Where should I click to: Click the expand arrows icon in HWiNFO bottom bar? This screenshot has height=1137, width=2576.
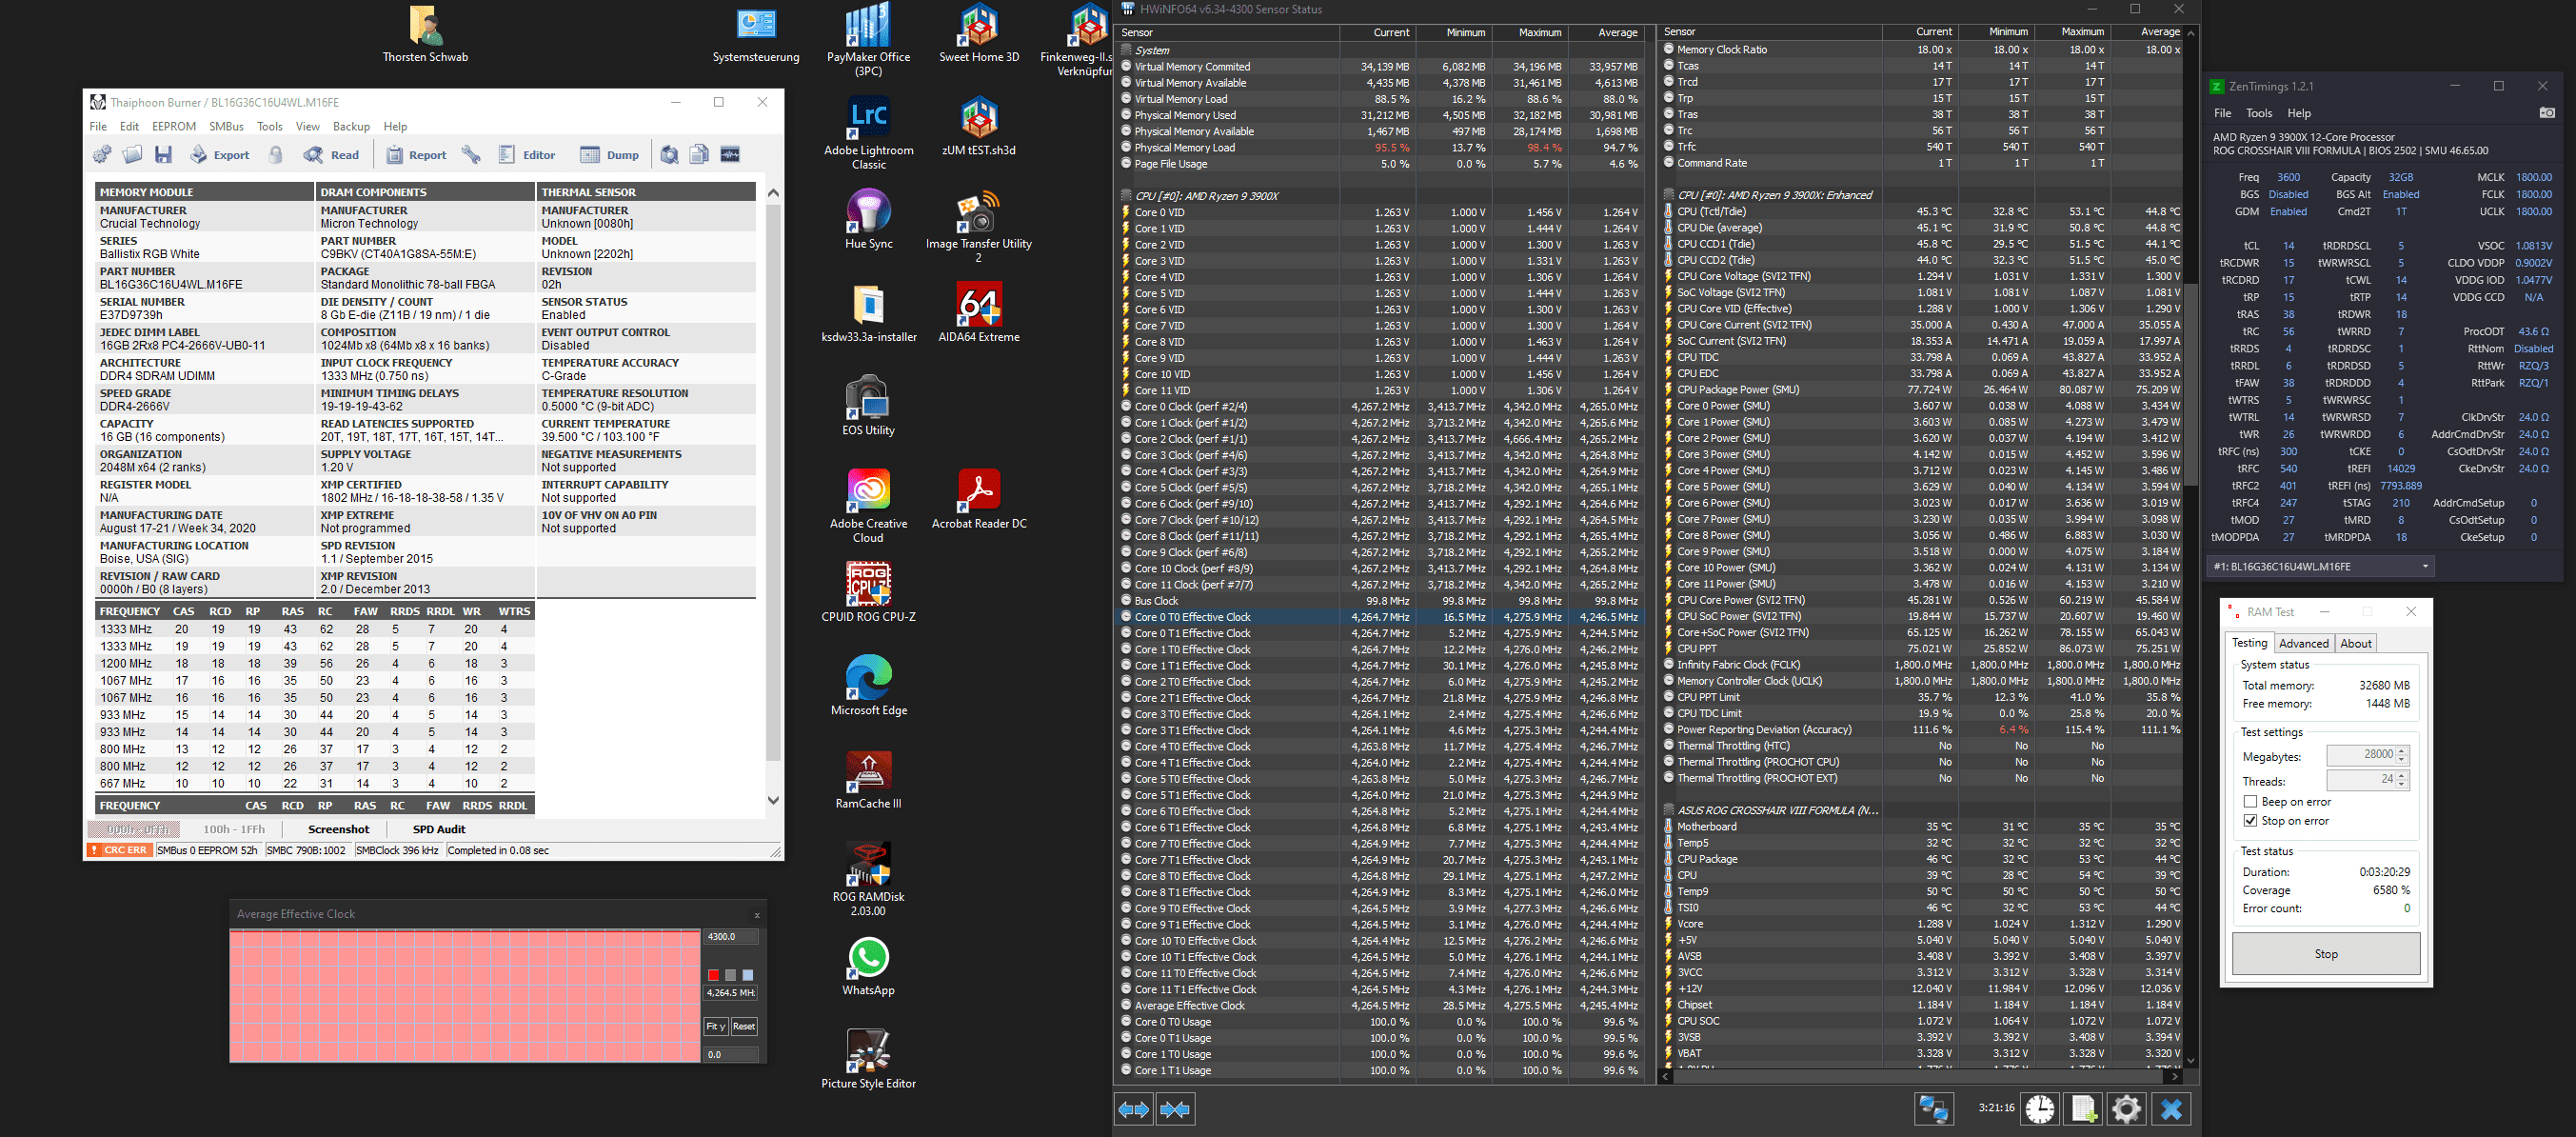click(x=1133, y=1109)
